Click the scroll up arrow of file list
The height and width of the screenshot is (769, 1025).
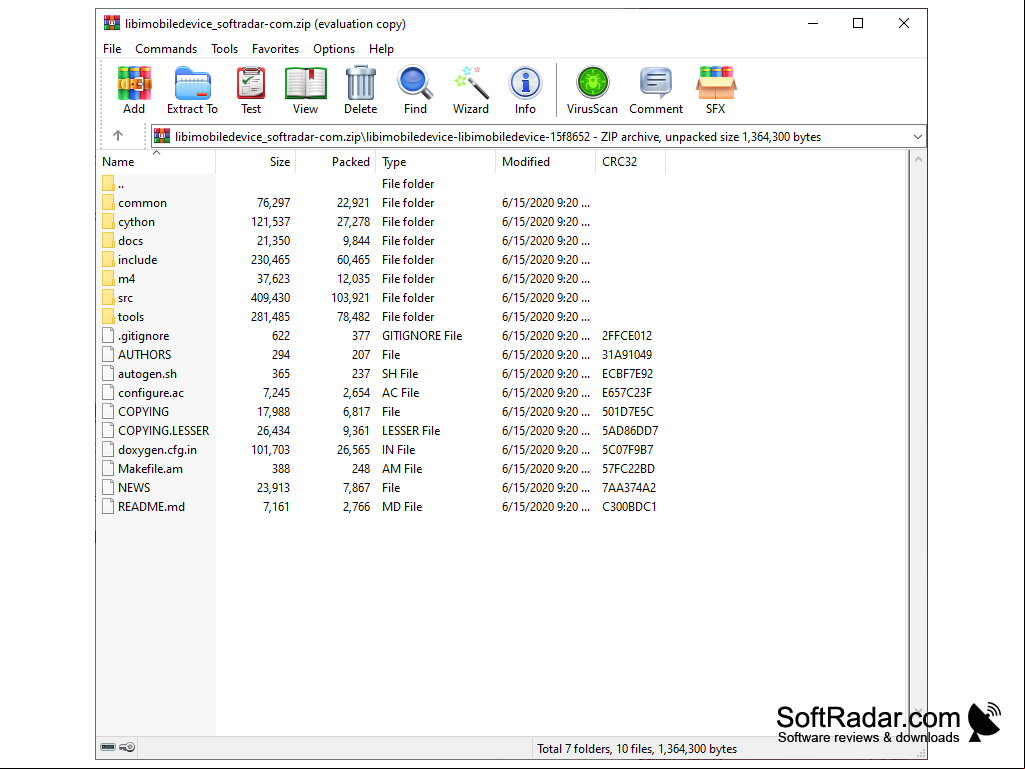point(918,160)
